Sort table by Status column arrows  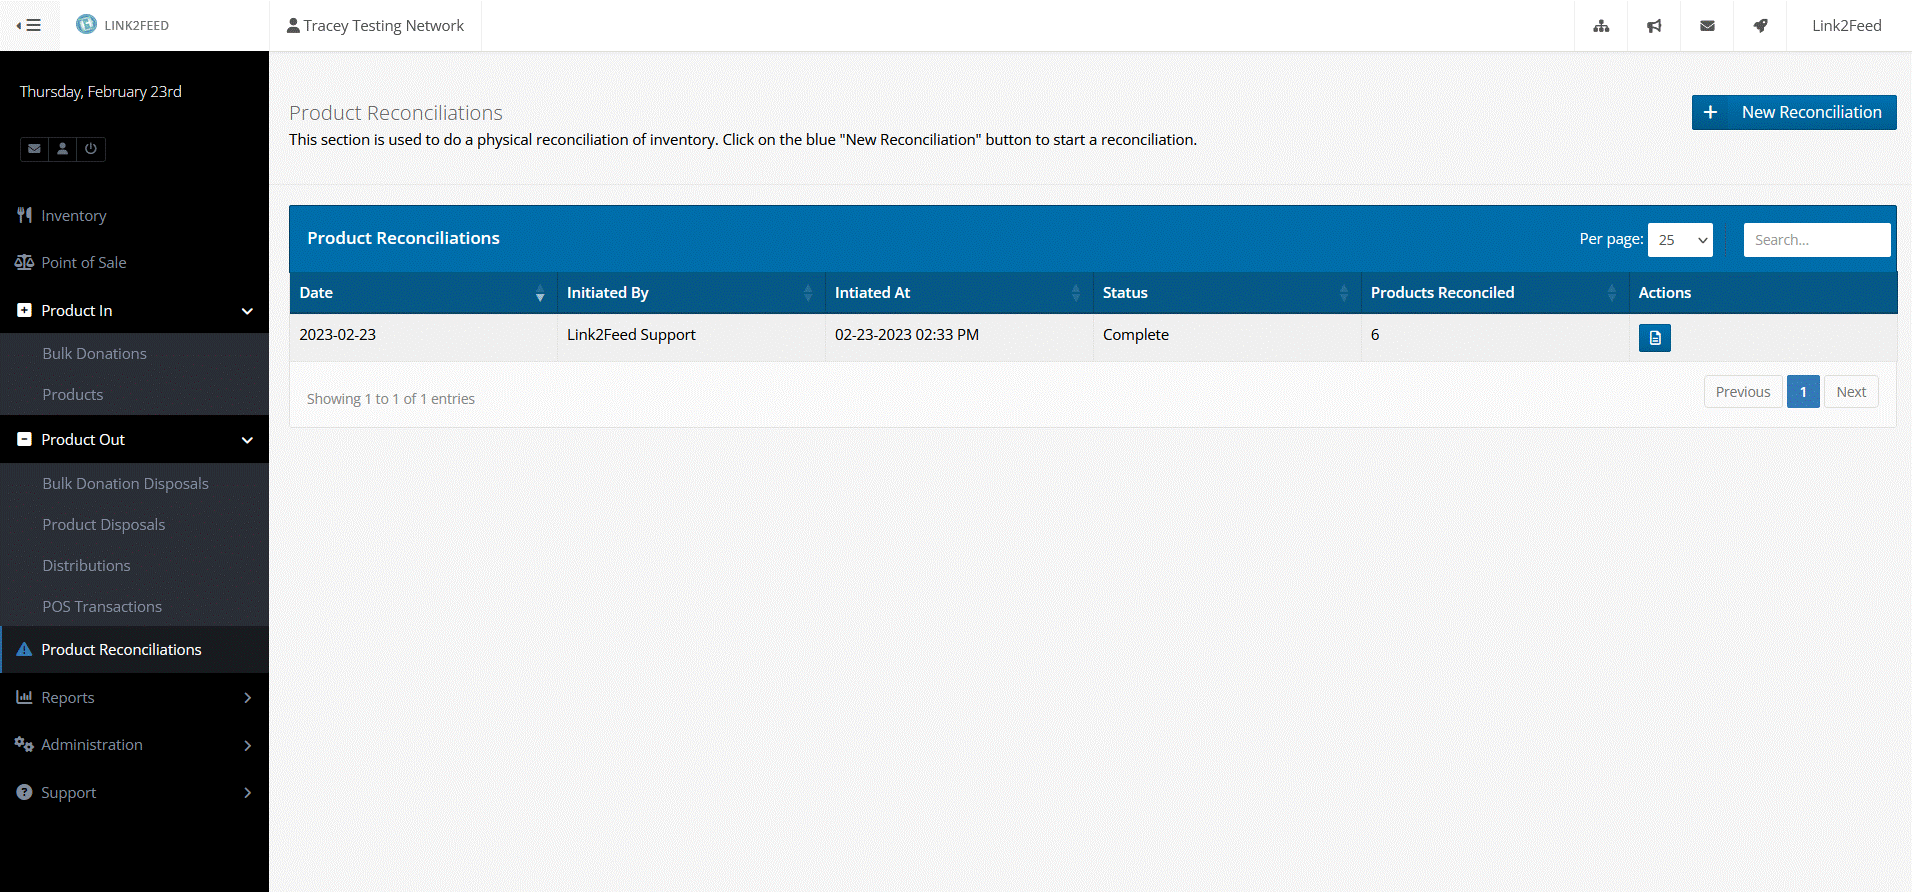pos(1344,293)
